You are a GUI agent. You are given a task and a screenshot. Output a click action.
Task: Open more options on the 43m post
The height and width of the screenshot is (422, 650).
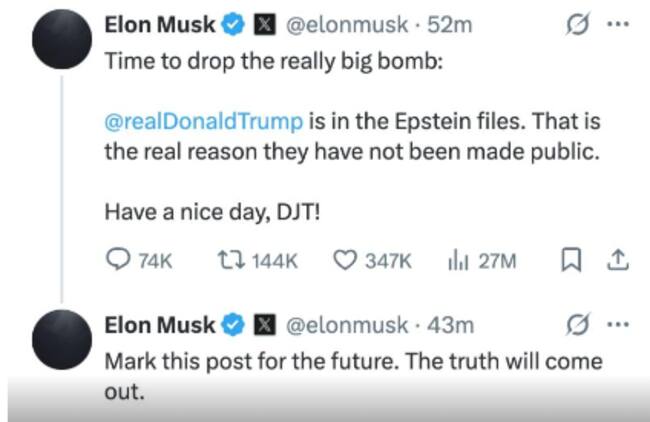click(x=617, y=324)
